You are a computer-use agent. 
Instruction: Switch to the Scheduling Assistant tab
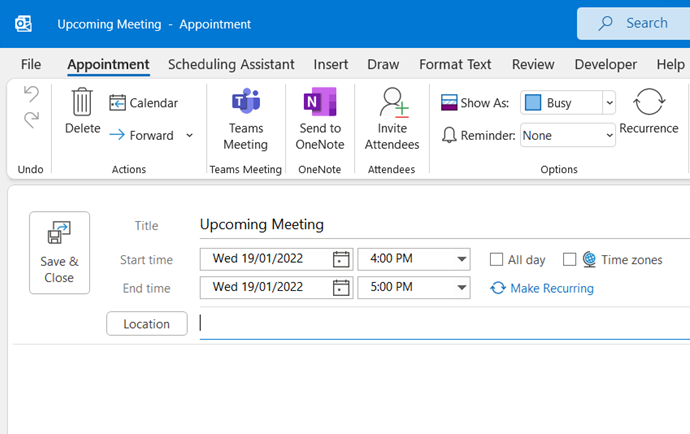231,64
